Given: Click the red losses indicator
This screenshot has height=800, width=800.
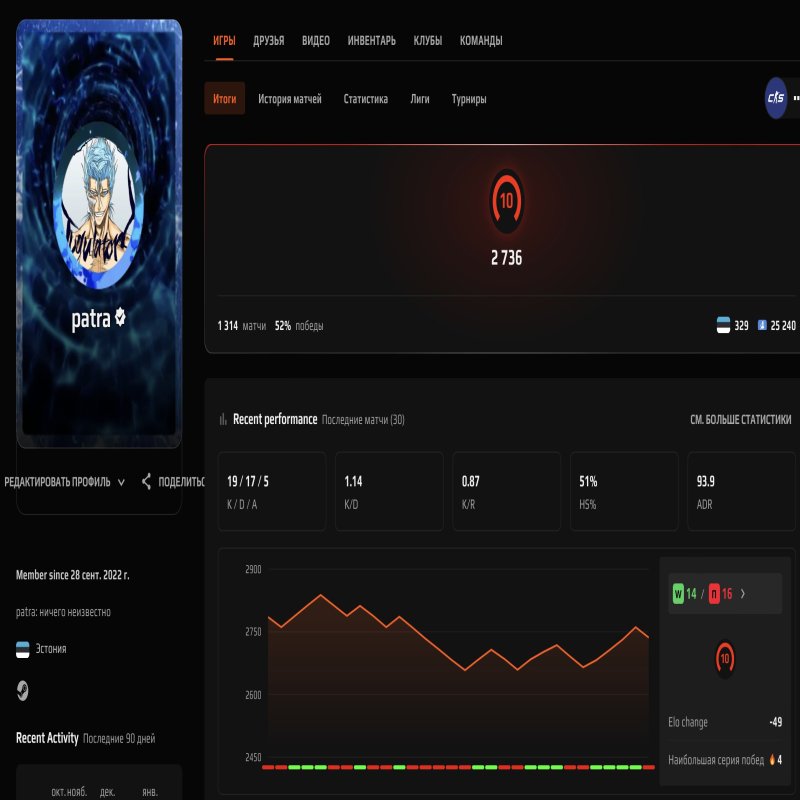Looking at the screenshot, I should [x=713, y=593].
